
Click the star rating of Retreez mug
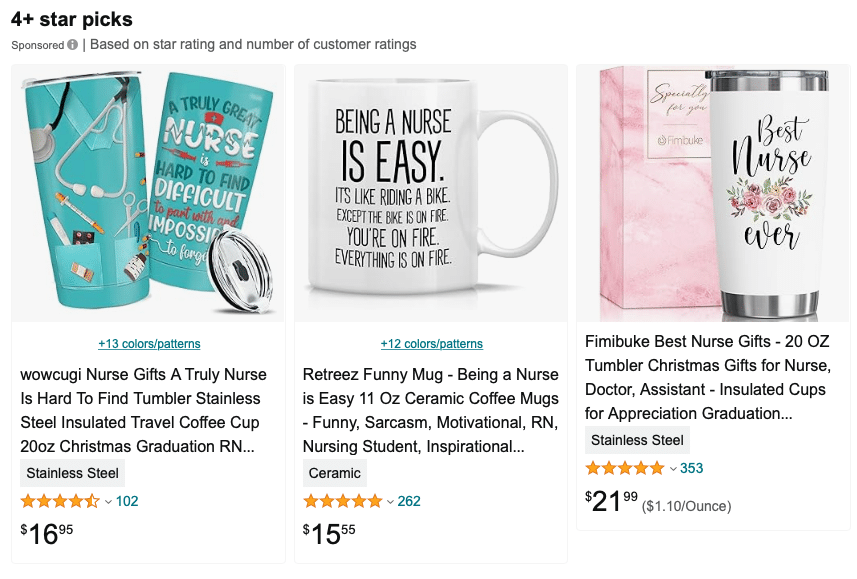pyautogui.click(x=343, y=501)
